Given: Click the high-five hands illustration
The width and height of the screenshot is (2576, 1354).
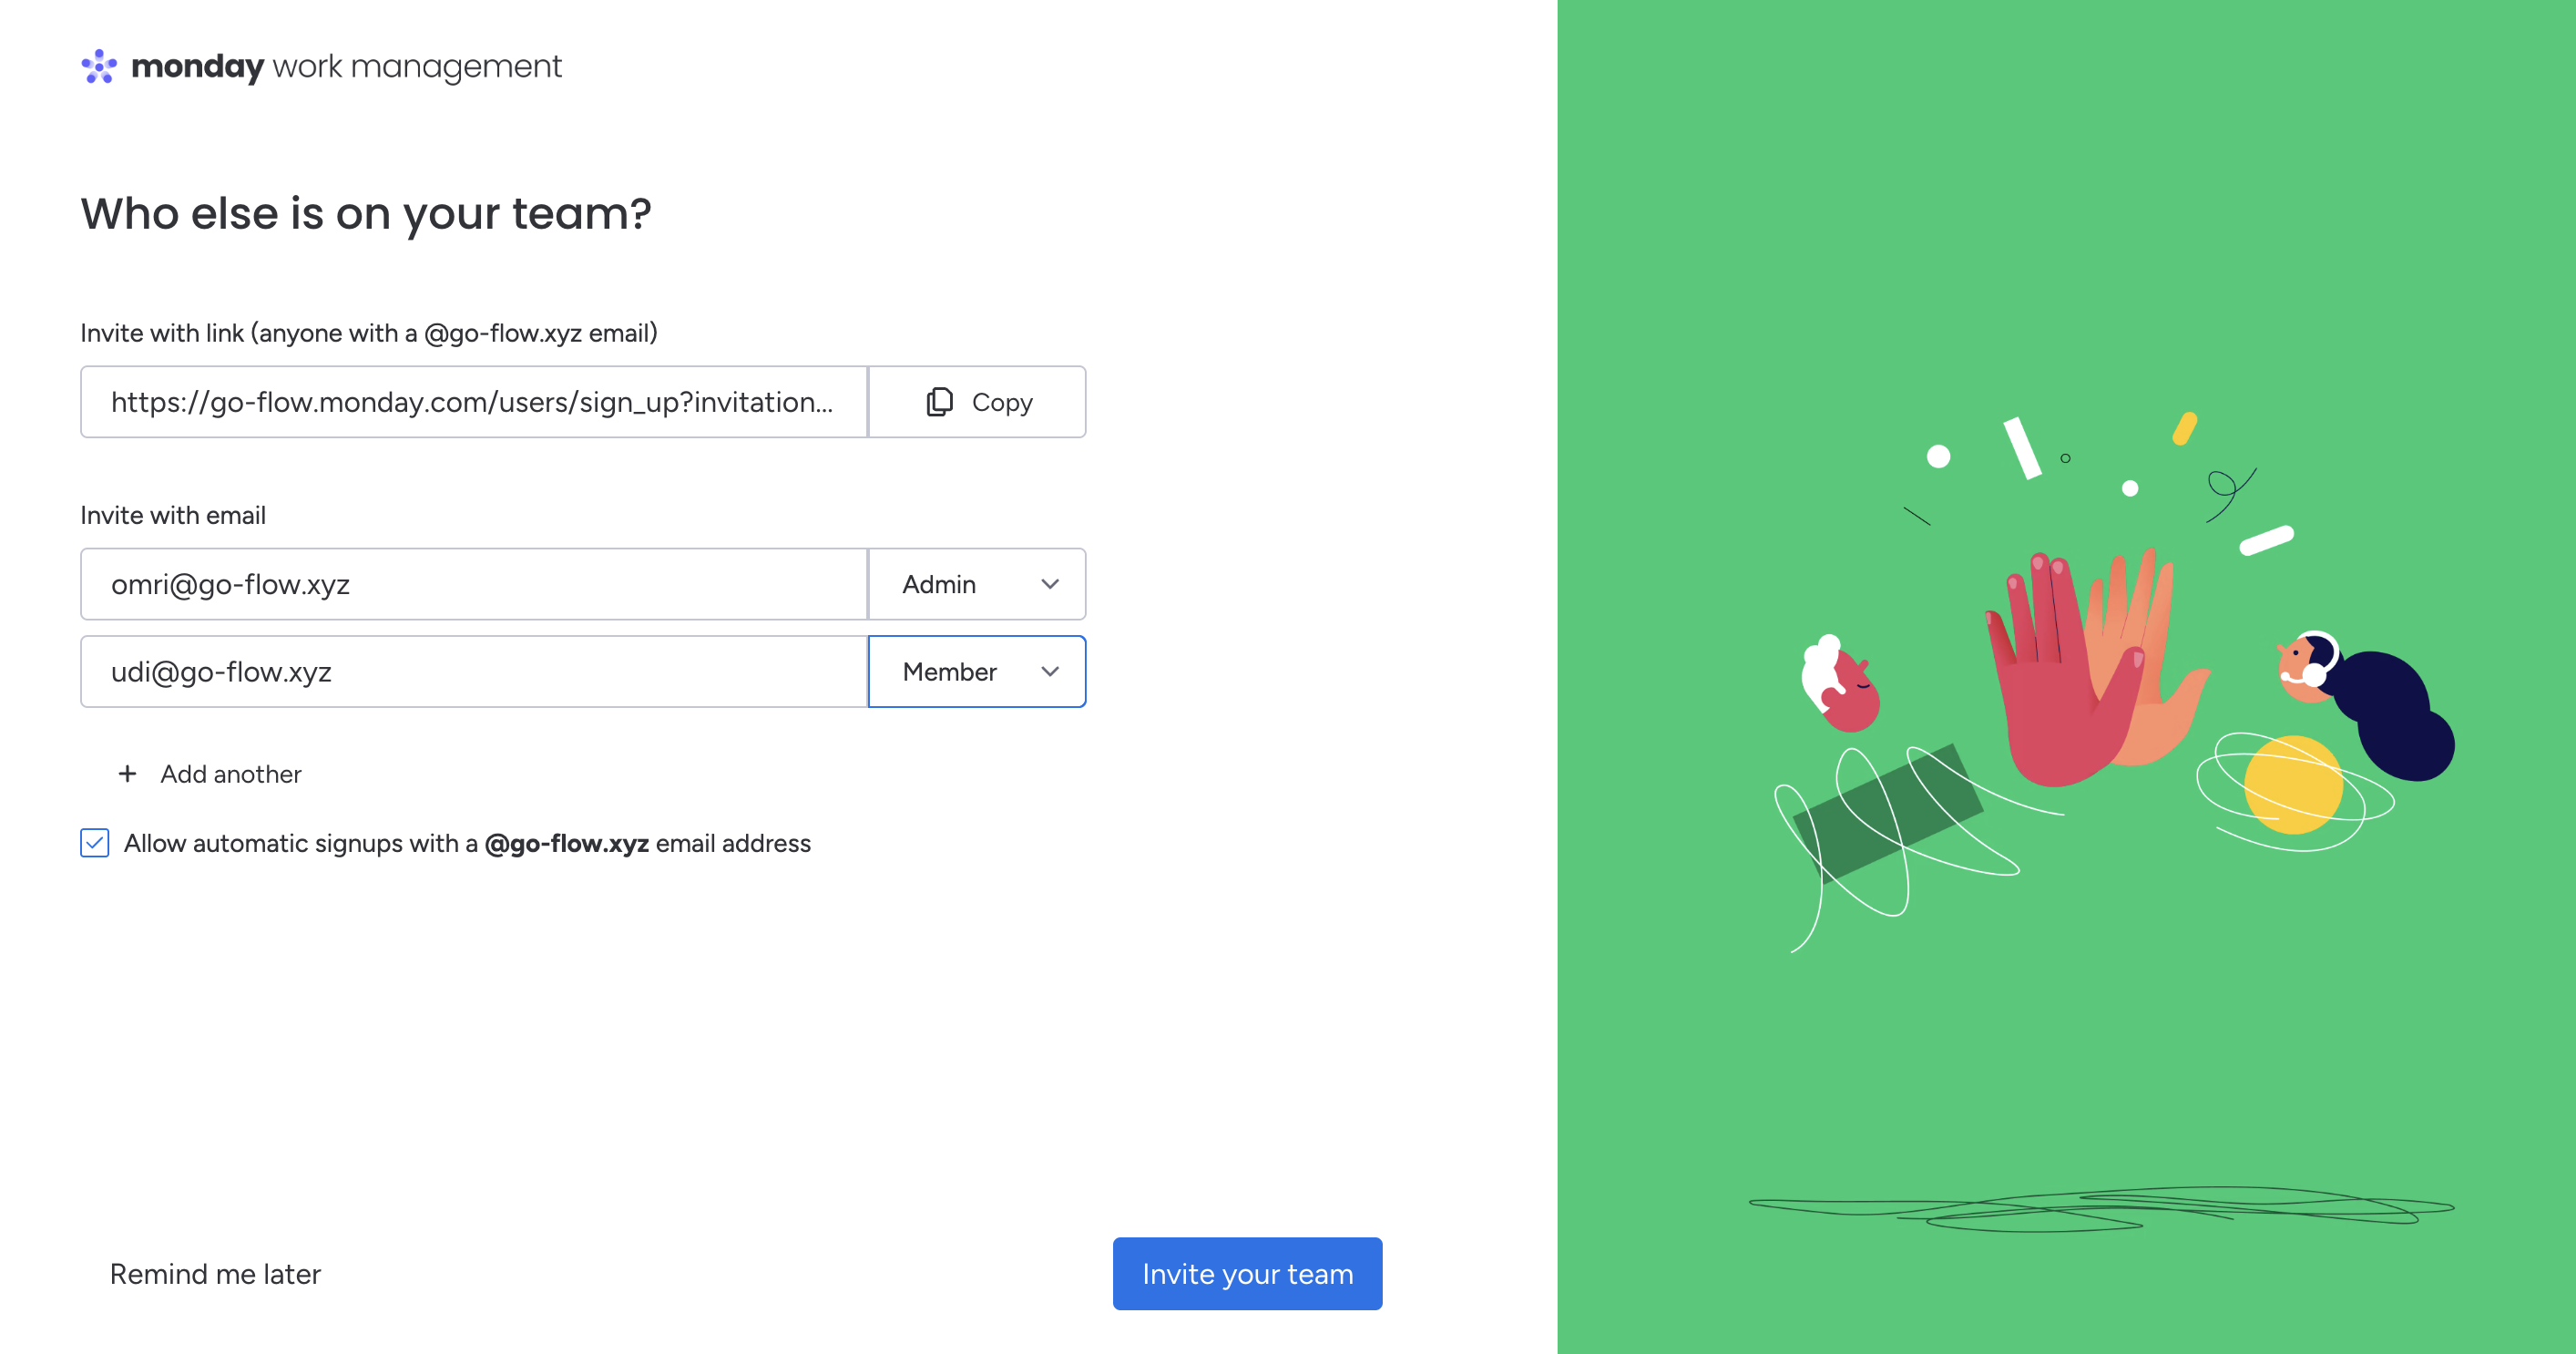Looking at the screenshot, I should (x=2090, y=670).
